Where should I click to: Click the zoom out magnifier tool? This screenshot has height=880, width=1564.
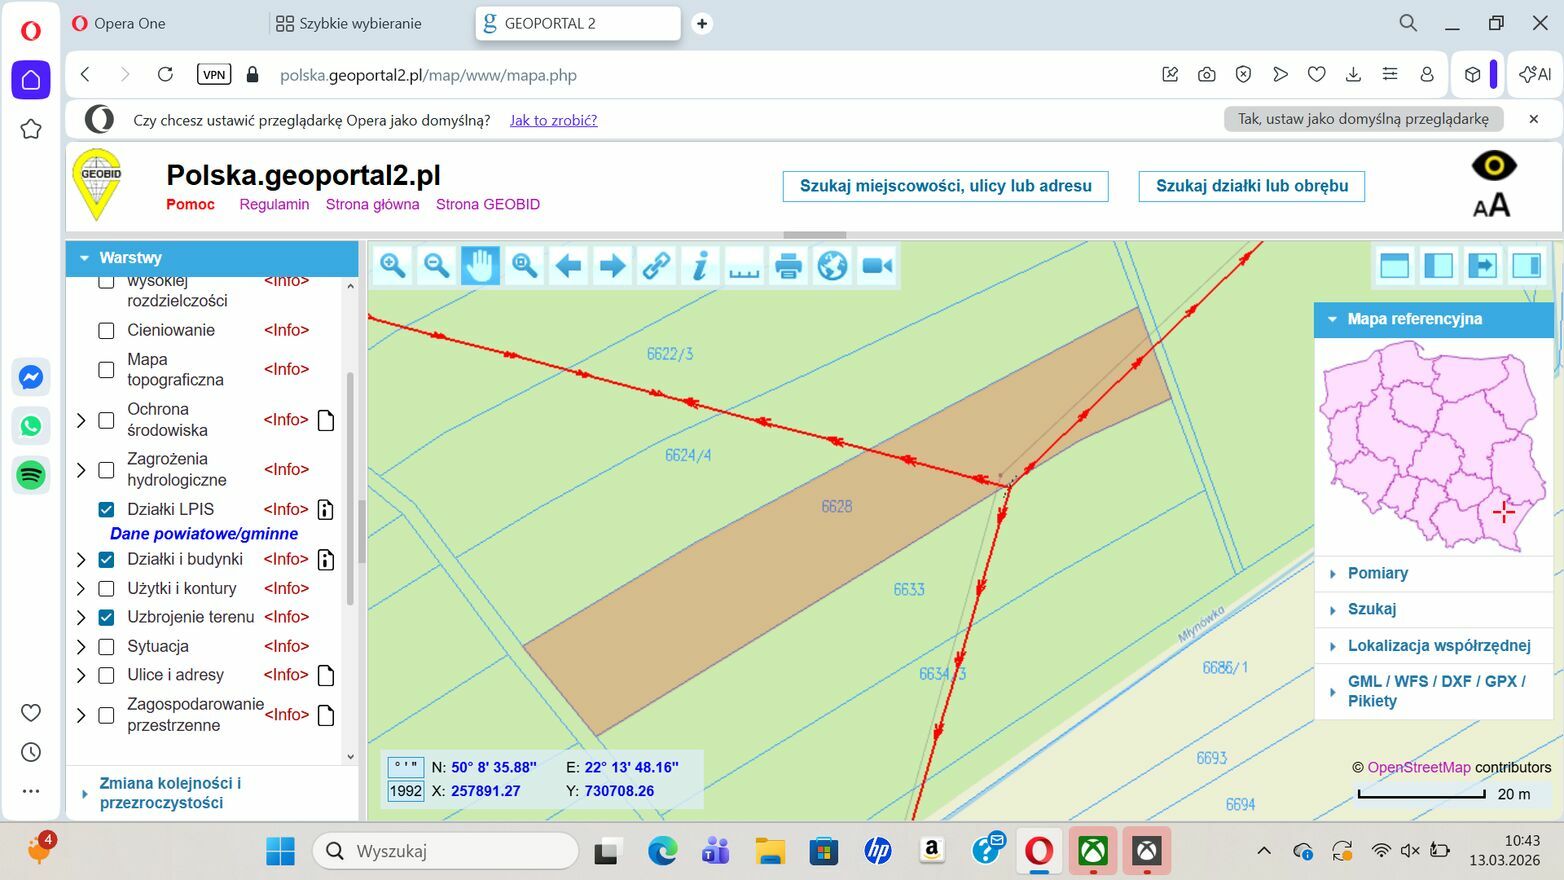[x=436, y=266]
